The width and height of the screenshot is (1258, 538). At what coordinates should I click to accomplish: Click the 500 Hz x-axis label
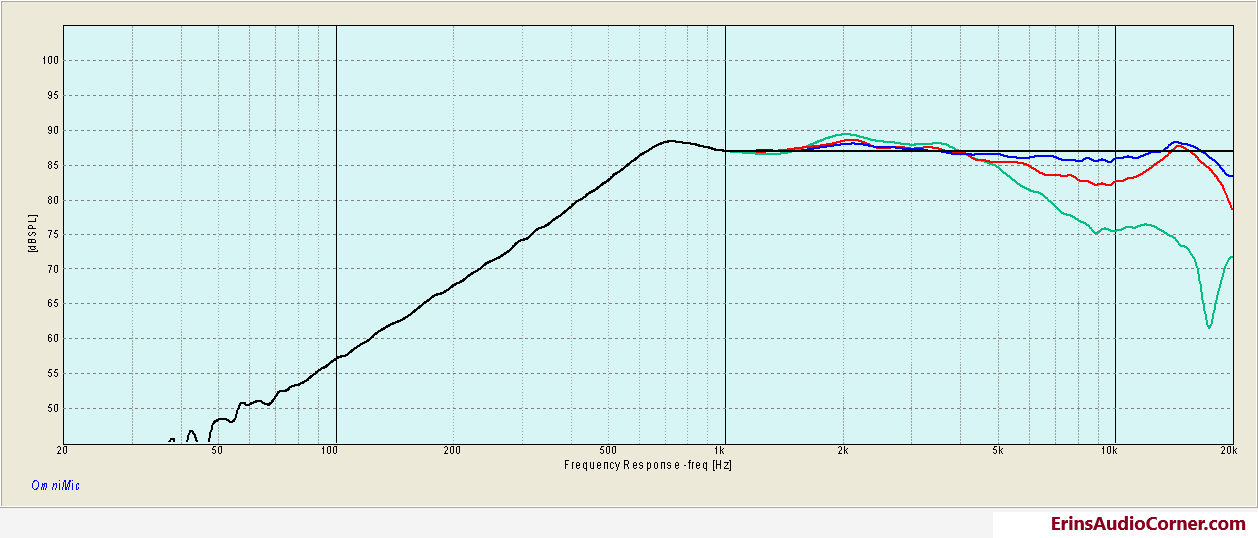click(x=607, y=451)
